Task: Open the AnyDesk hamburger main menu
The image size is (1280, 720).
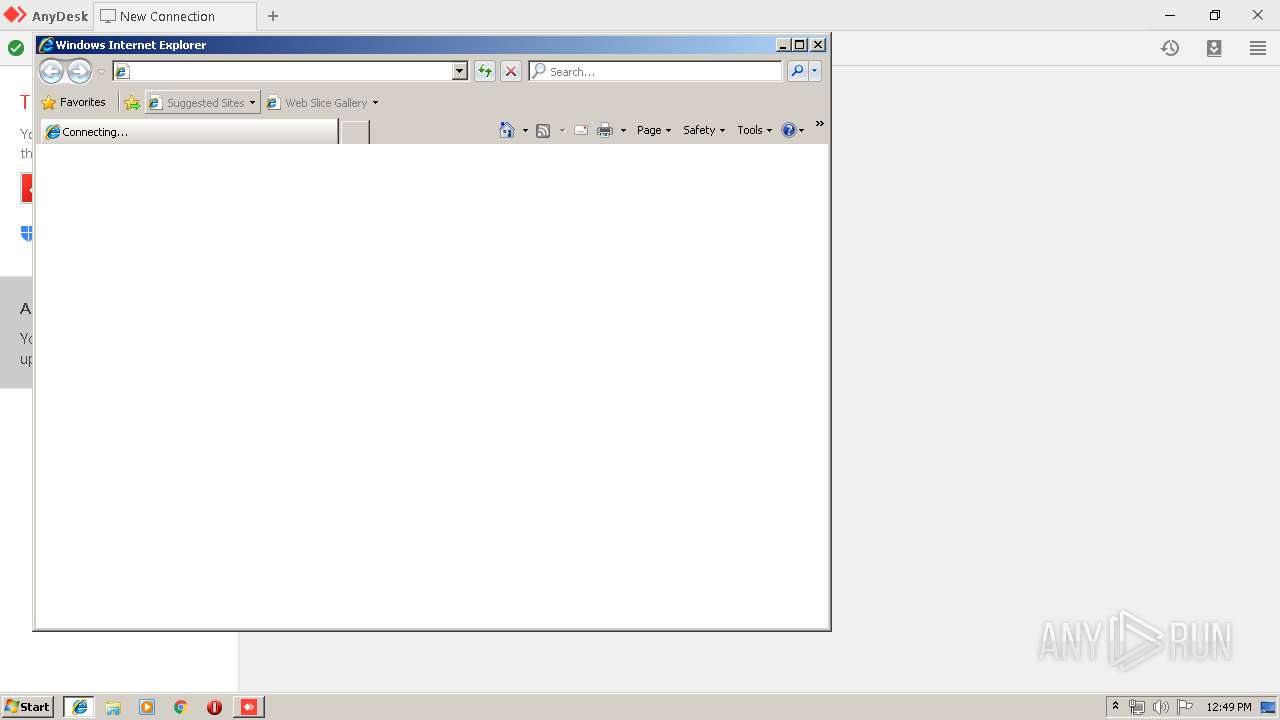Action: 1258,48
